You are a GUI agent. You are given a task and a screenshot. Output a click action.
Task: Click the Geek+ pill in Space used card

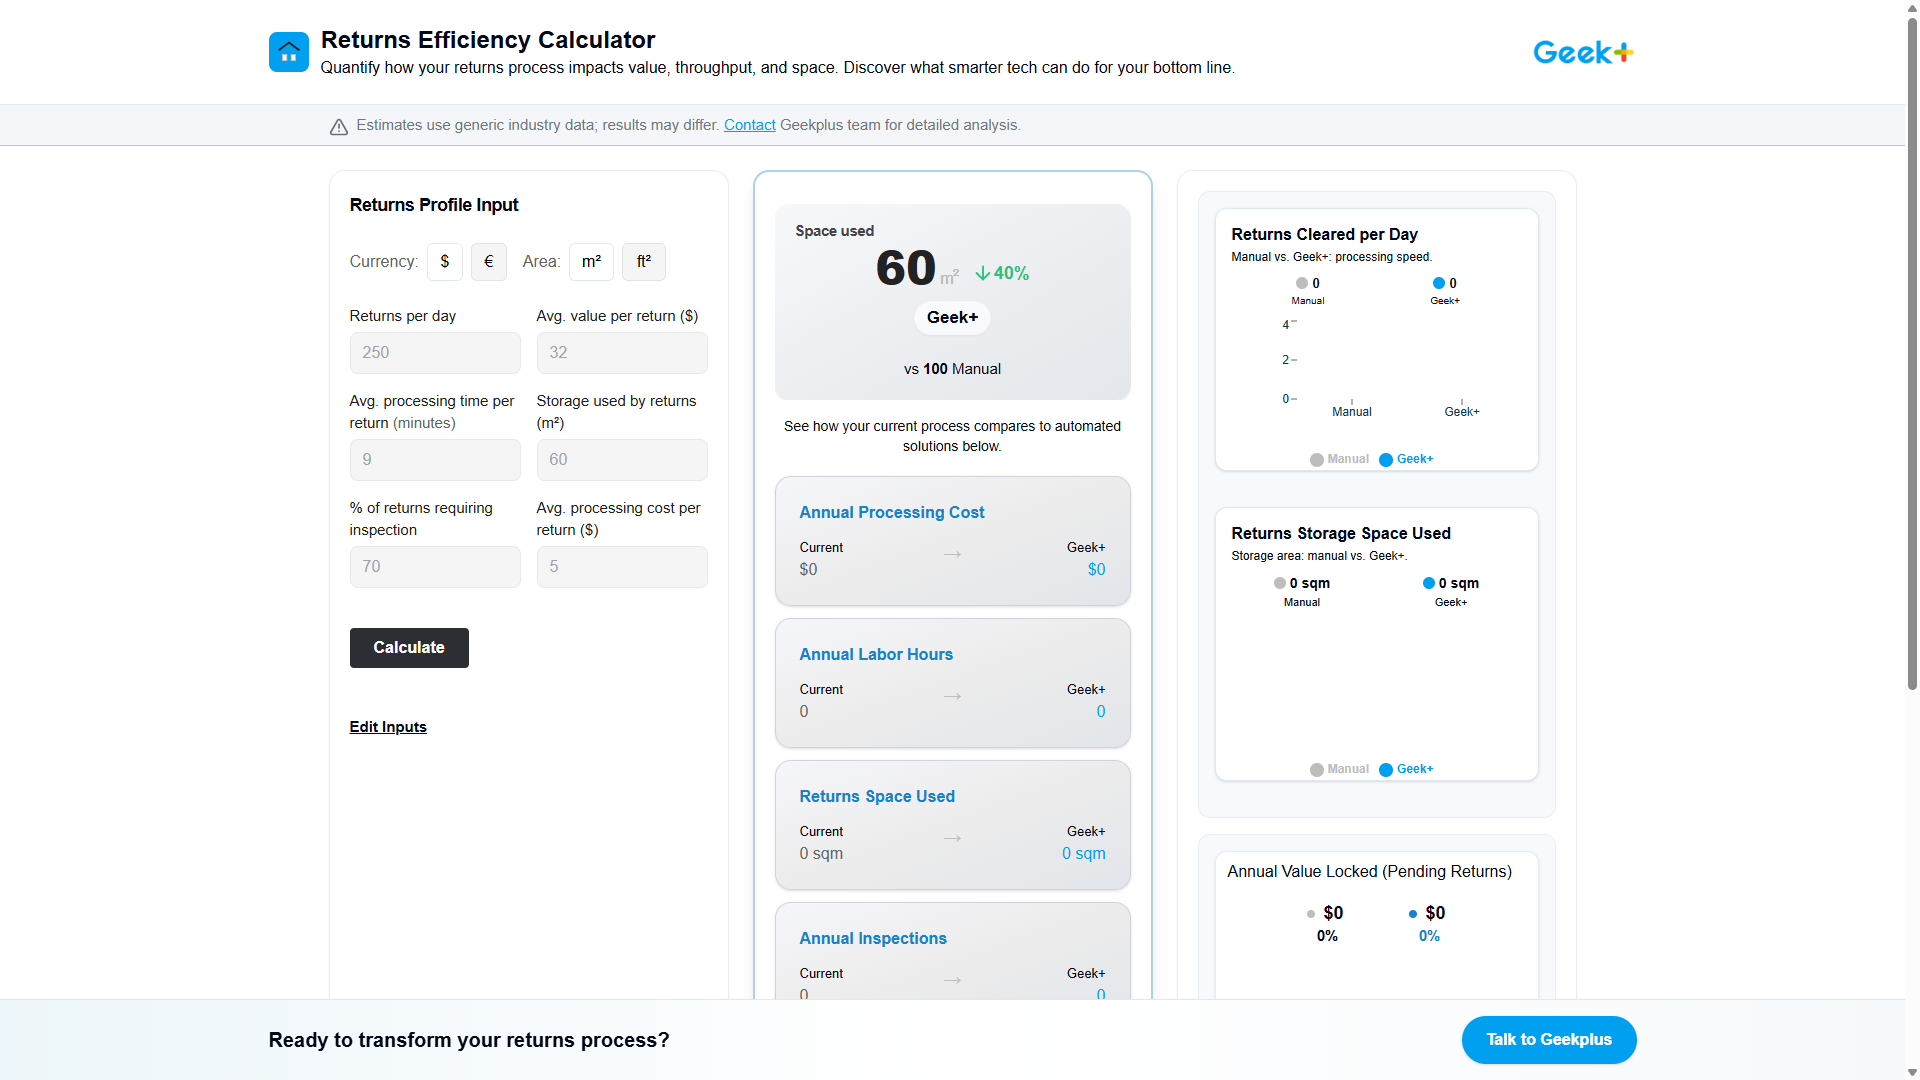pos(952,317)
